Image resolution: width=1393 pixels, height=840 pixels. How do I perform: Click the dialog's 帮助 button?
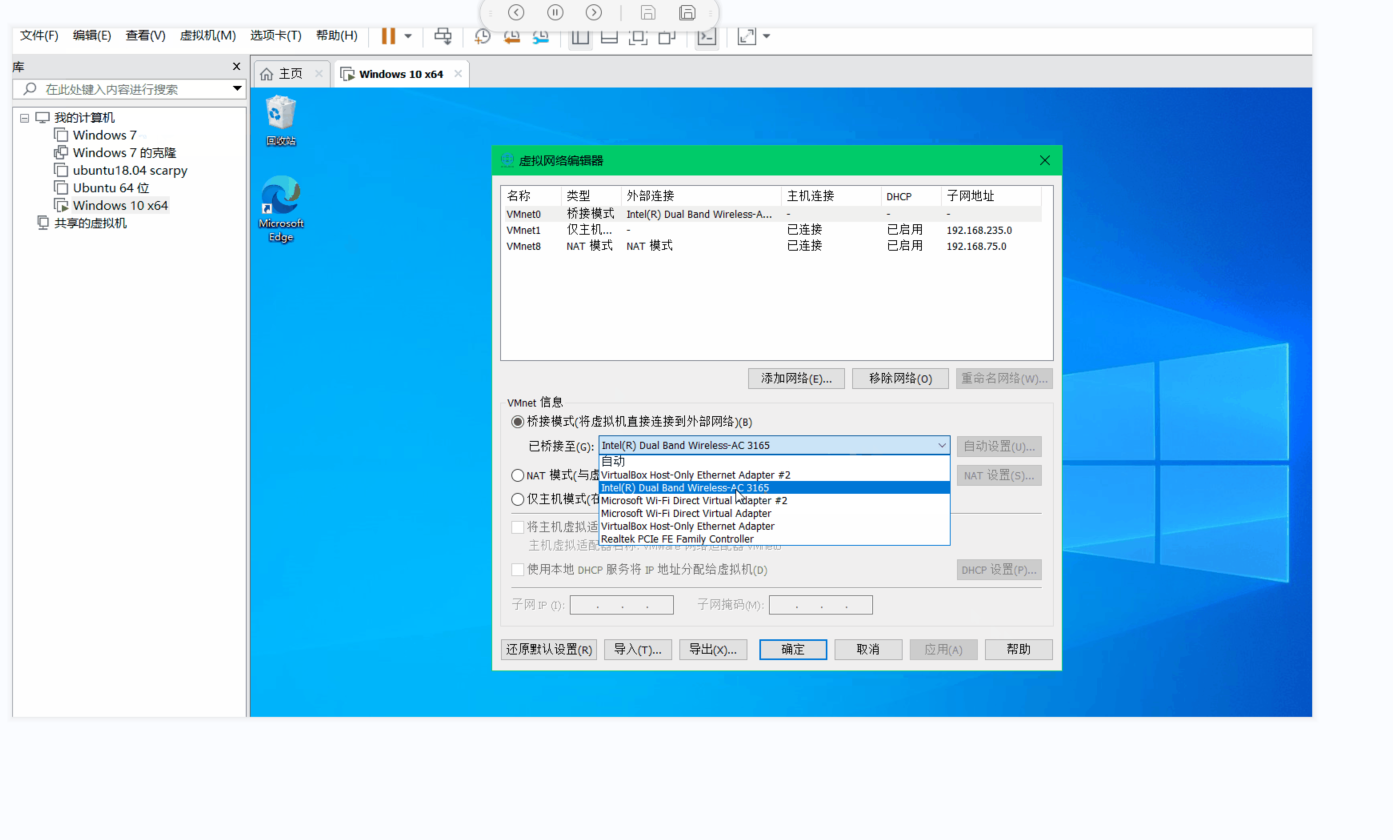point(1019,649)
